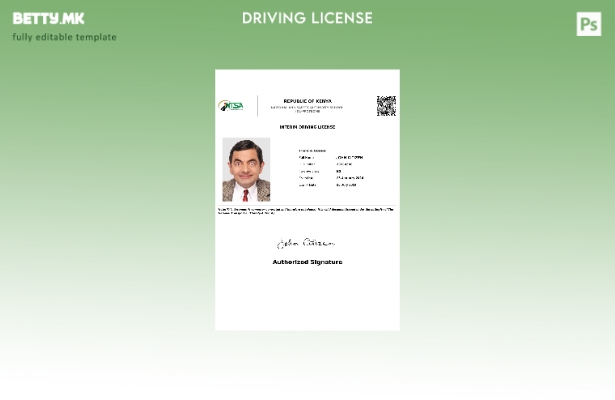Click the expiry date value in the last row

pyautogui.click(x=346, y=185)
